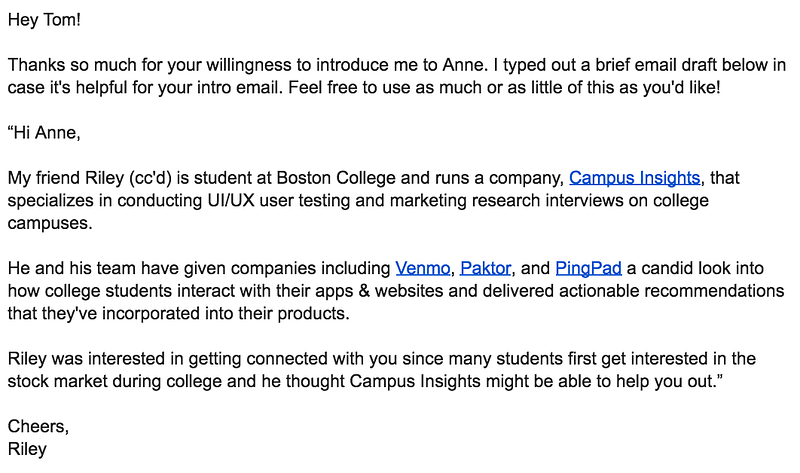
Task: Click the PingPad link
Action: (588, 268)
